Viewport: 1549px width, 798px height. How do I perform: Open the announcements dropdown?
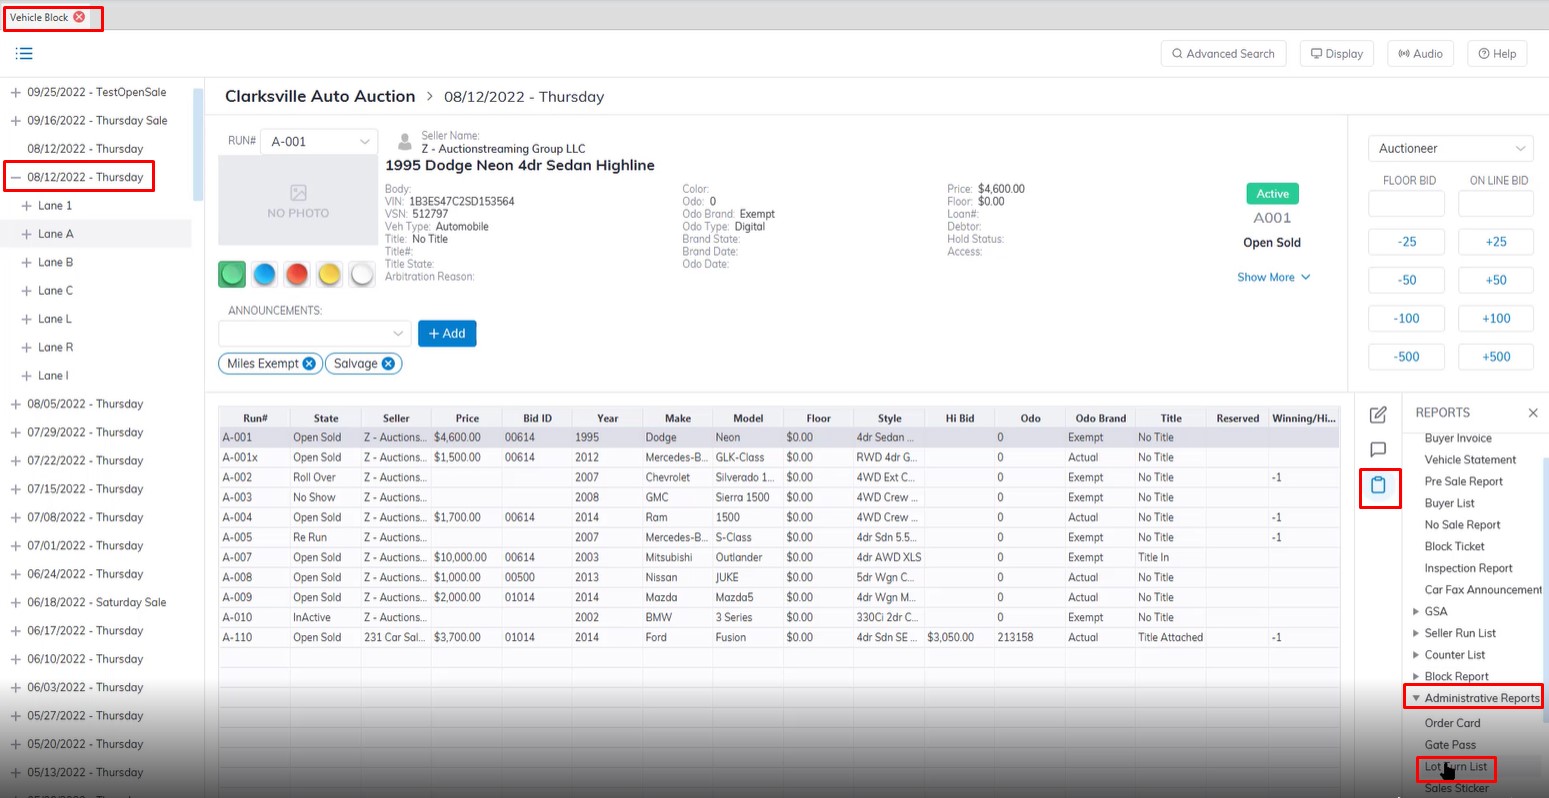pos(314,333)
